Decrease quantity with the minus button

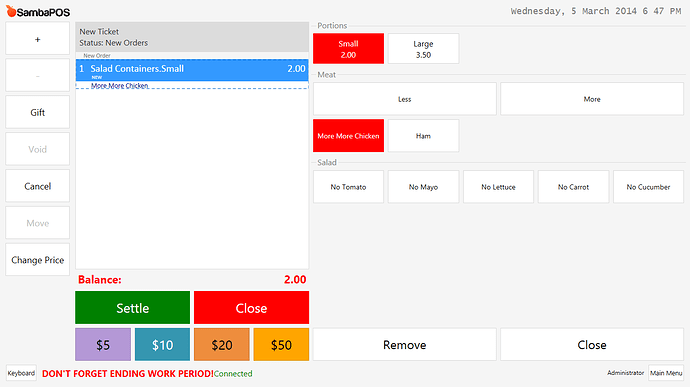tap(37, 75)
